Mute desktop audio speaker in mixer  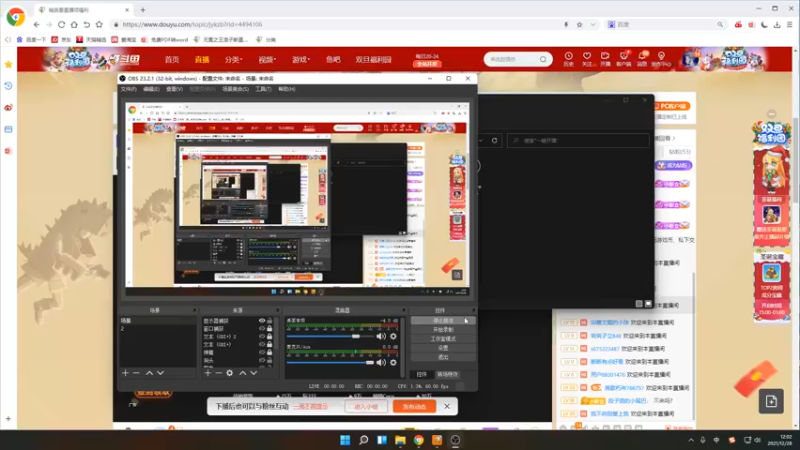[x=381, y=336]
